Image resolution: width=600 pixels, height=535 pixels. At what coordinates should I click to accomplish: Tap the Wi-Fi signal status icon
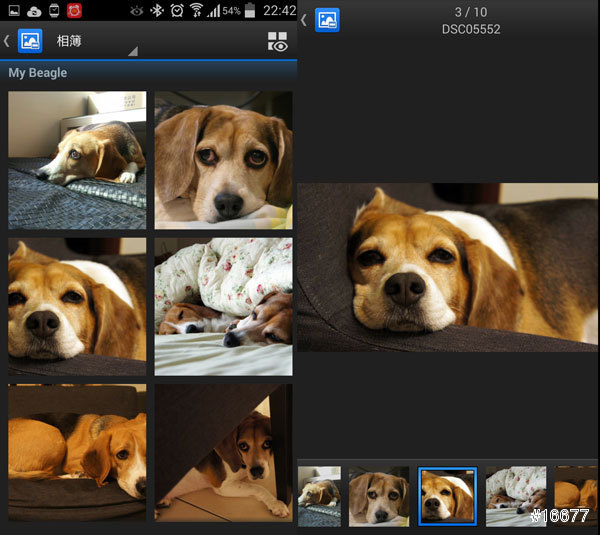(x=196, y=10)
